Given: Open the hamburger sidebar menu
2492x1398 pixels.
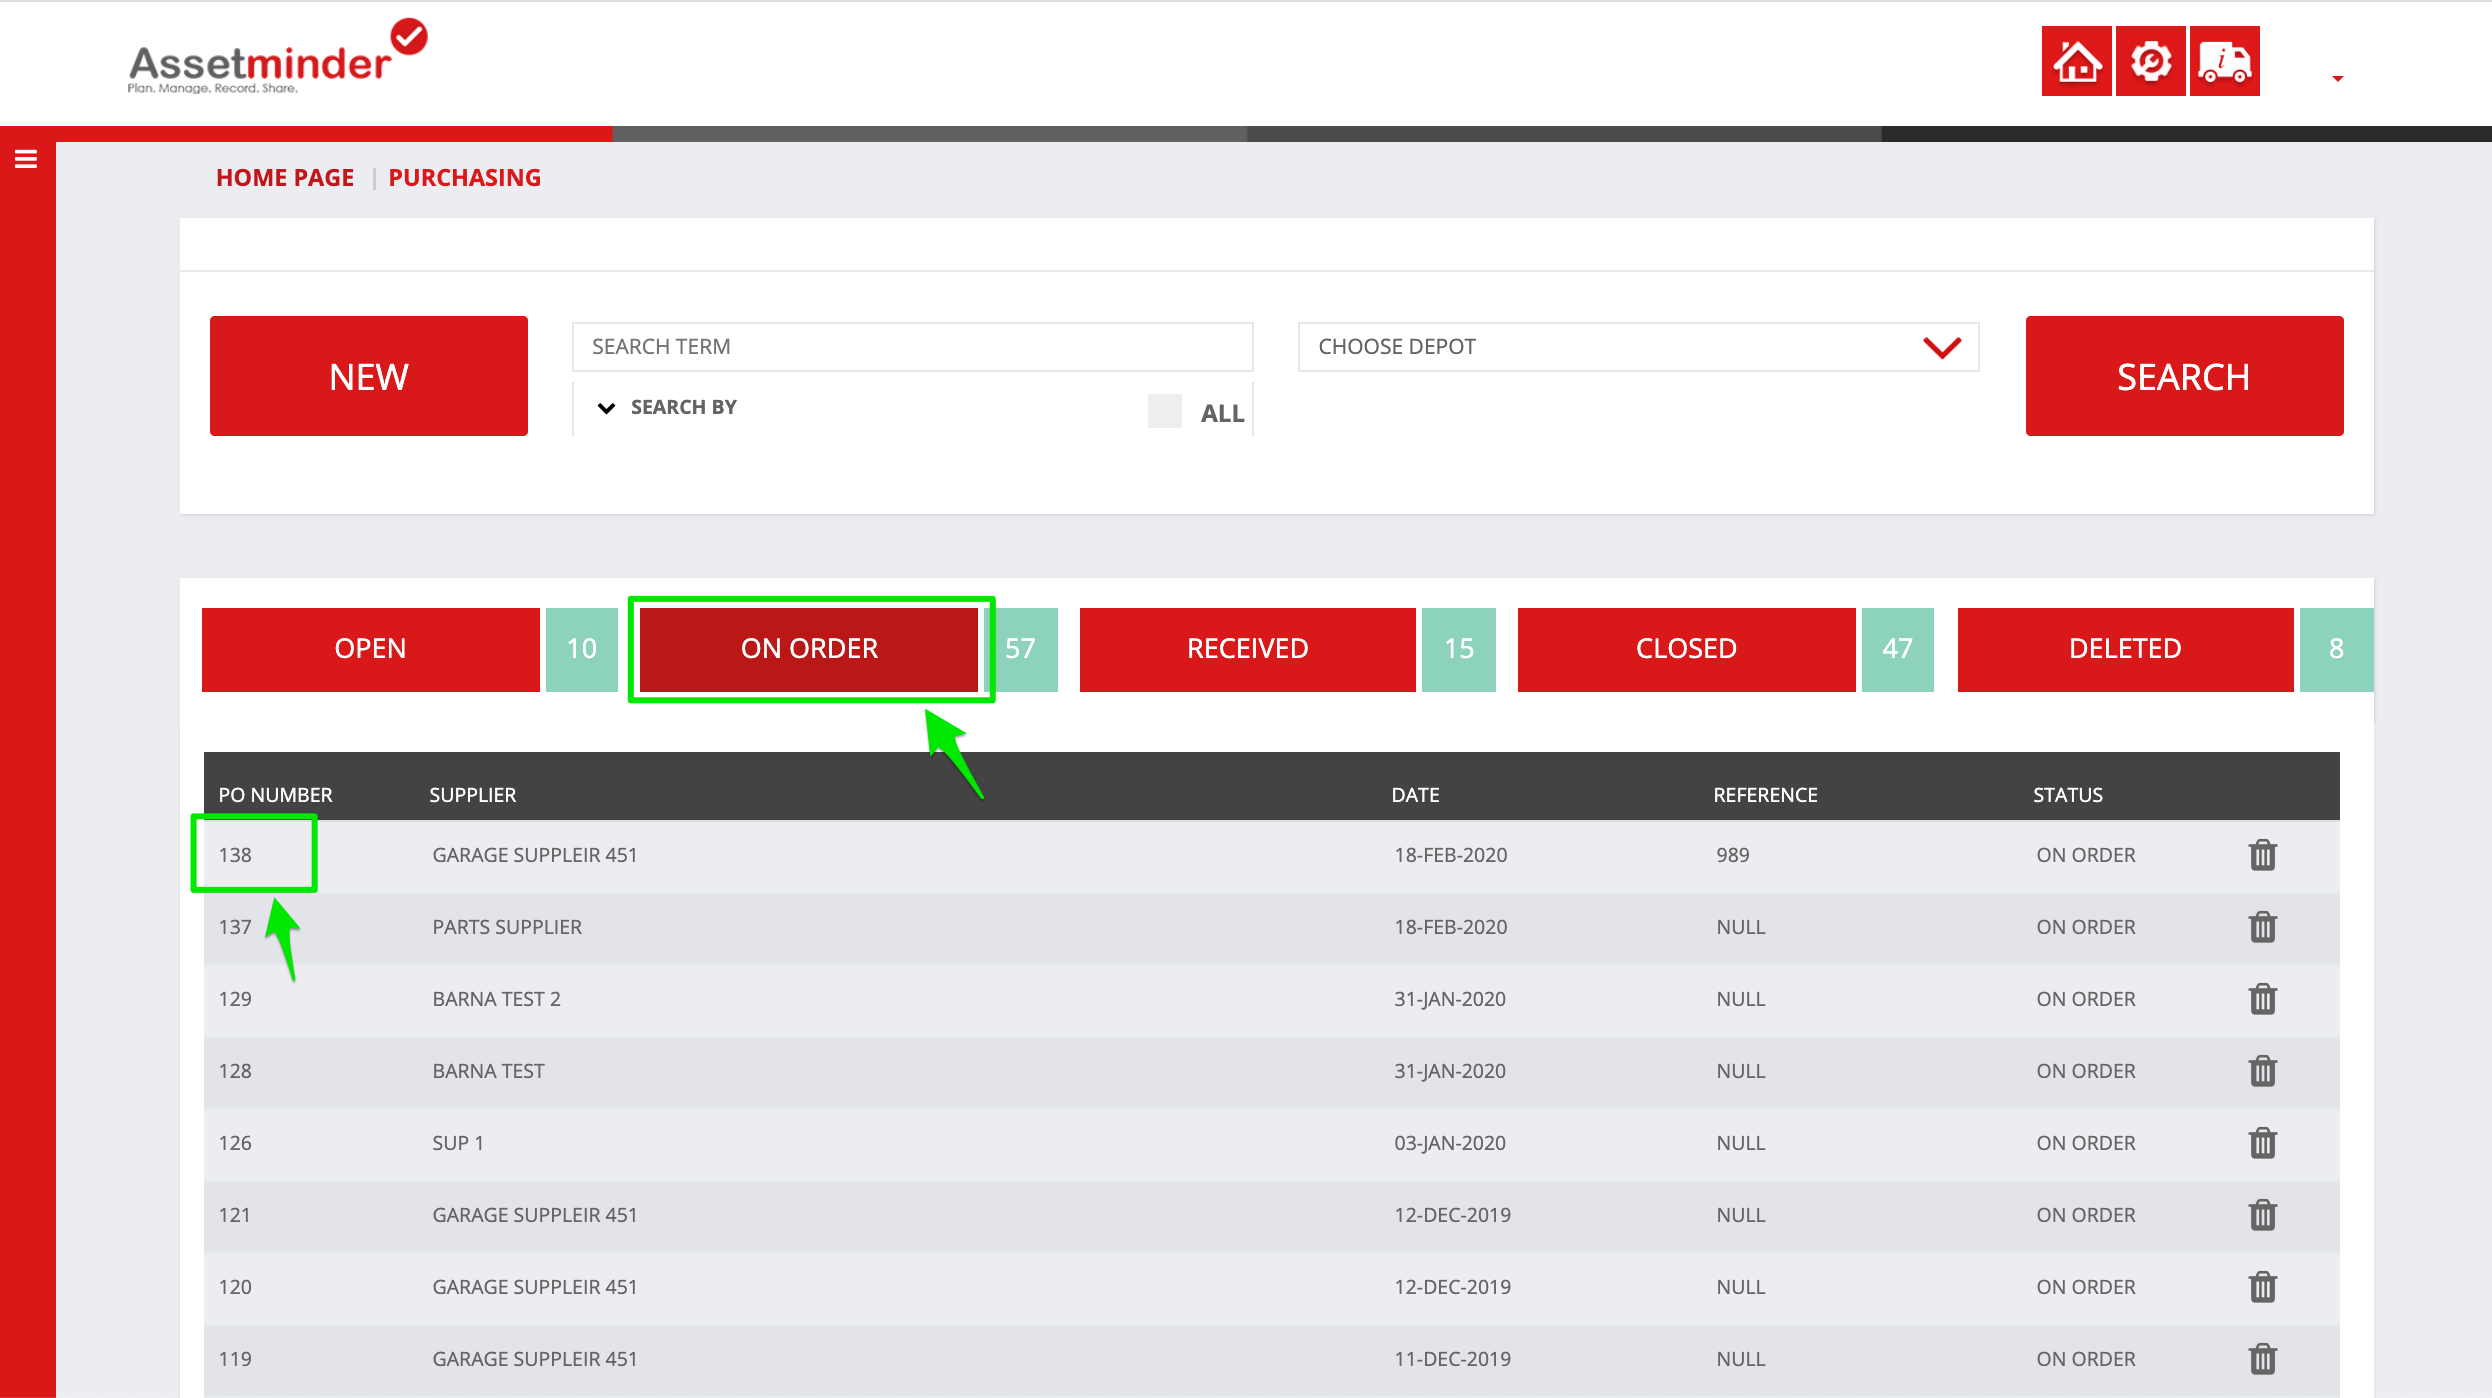Looking at the screenshot, I should (x=26, y=159).
